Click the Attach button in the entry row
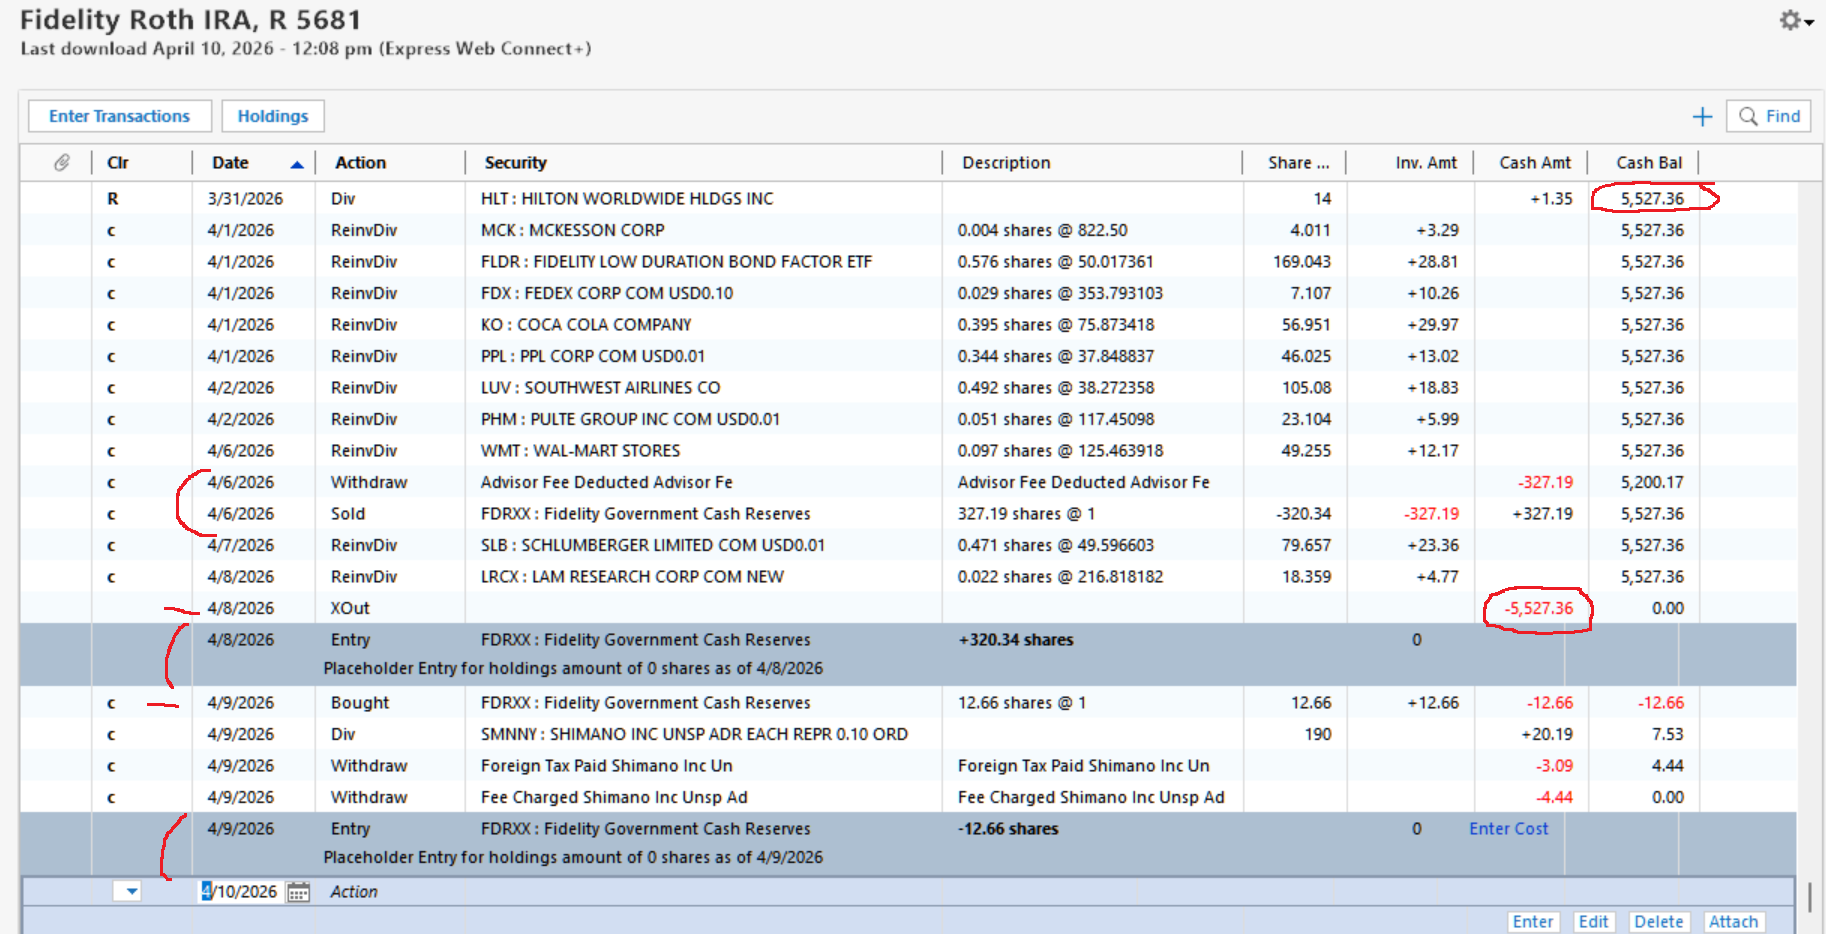This screenshot has height=934, width=1826. [1733, 922]
